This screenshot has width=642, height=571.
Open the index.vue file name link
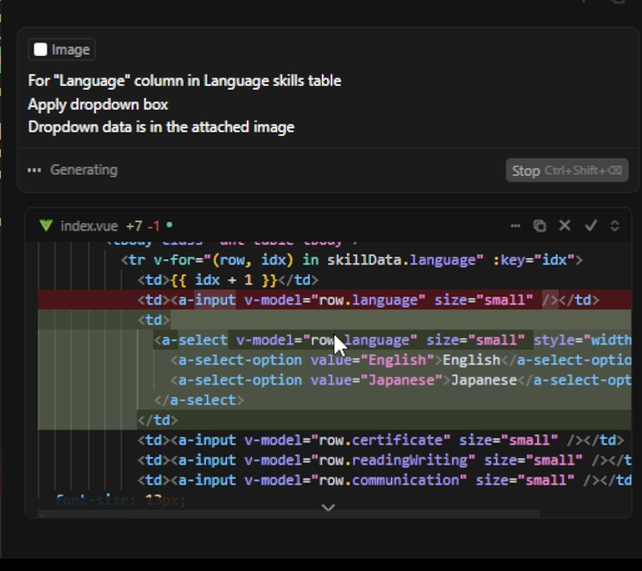click(89, 226)
